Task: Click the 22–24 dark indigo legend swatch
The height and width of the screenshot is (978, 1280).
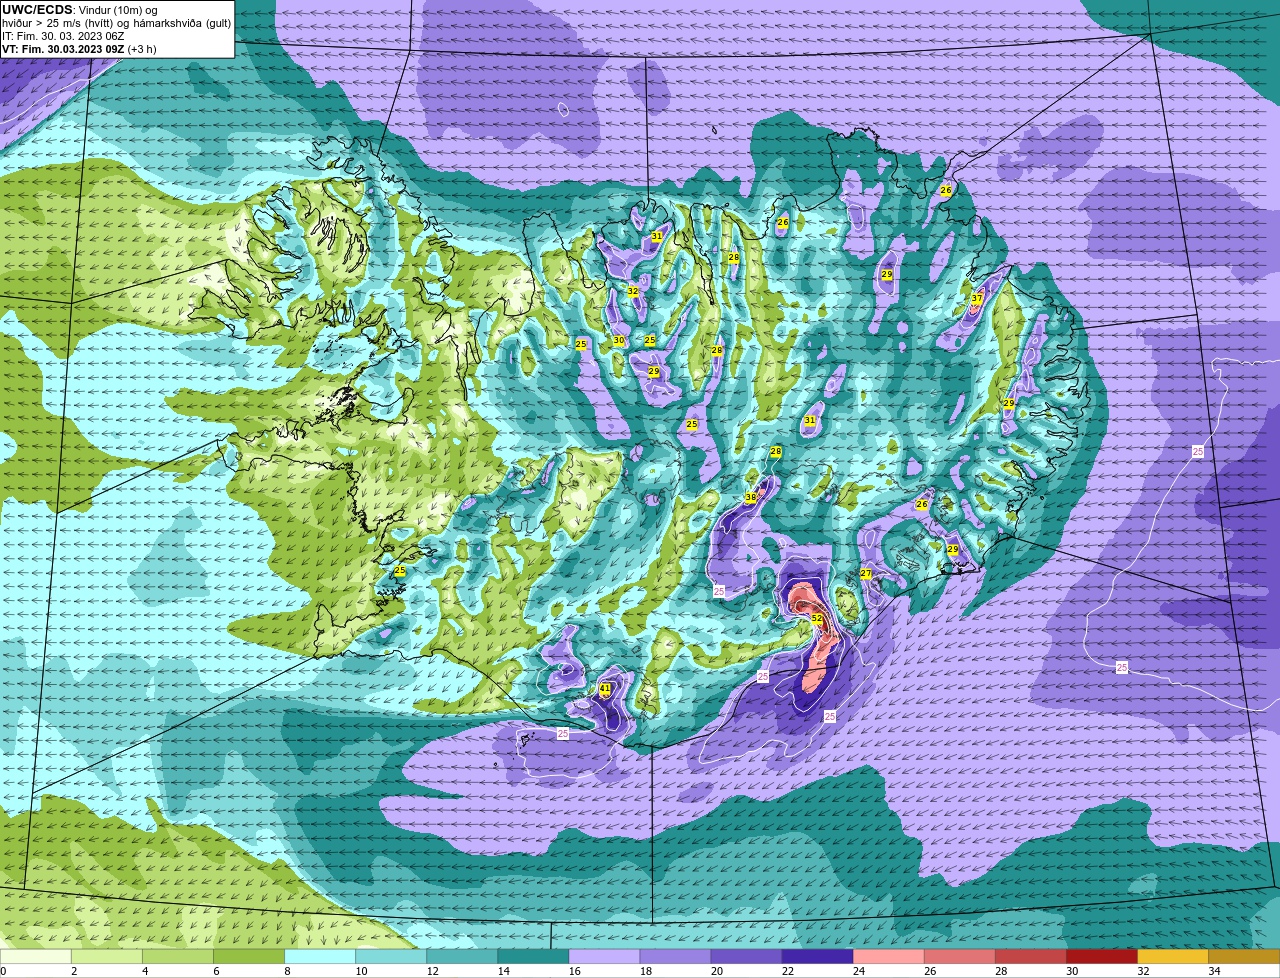Action: 817,957
